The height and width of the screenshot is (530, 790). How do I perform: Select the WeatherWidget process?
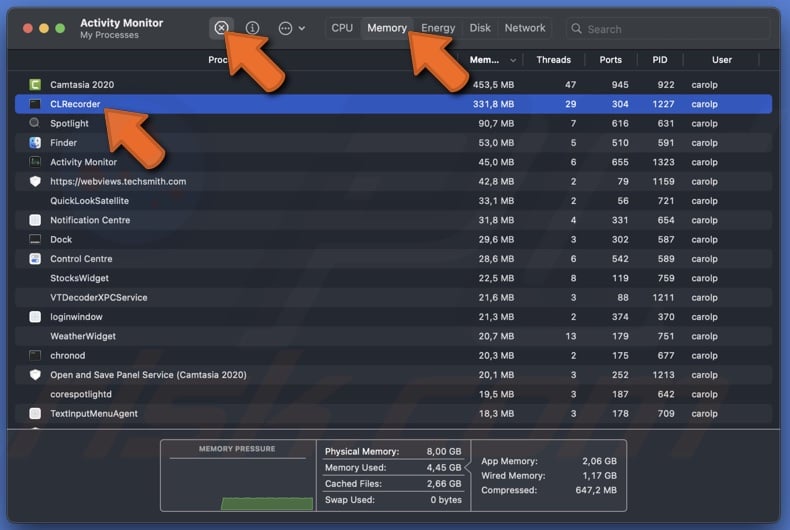click(x=83, y=336)
